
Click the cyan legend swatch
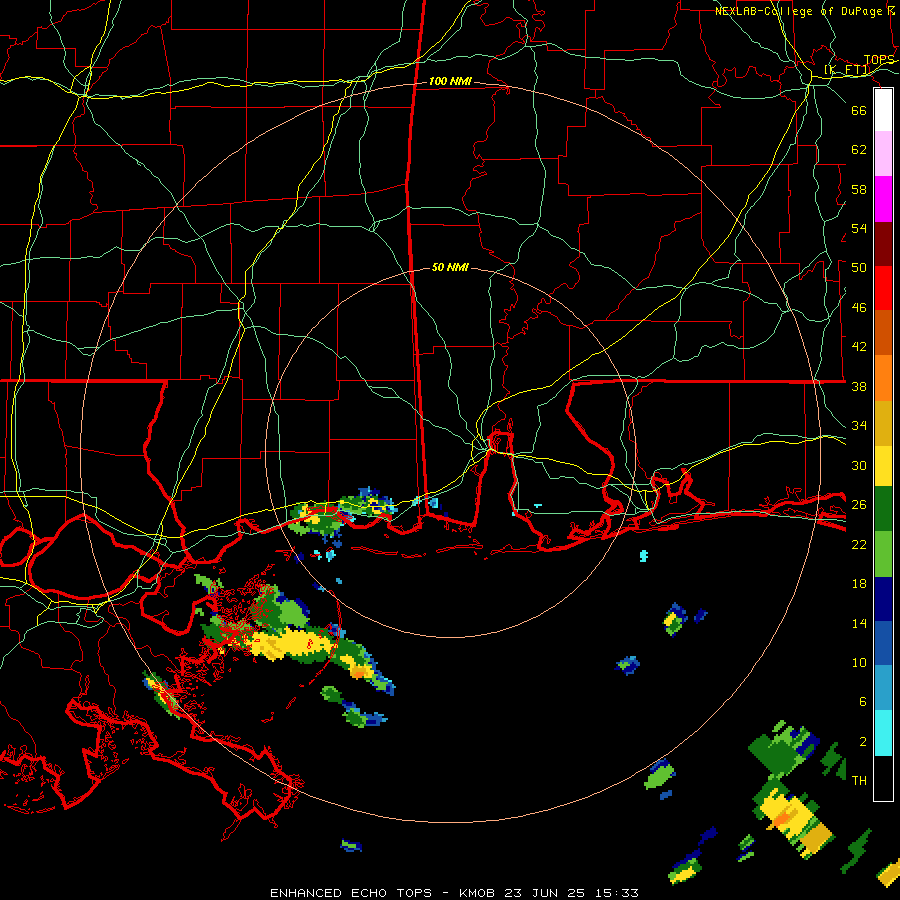883,733
